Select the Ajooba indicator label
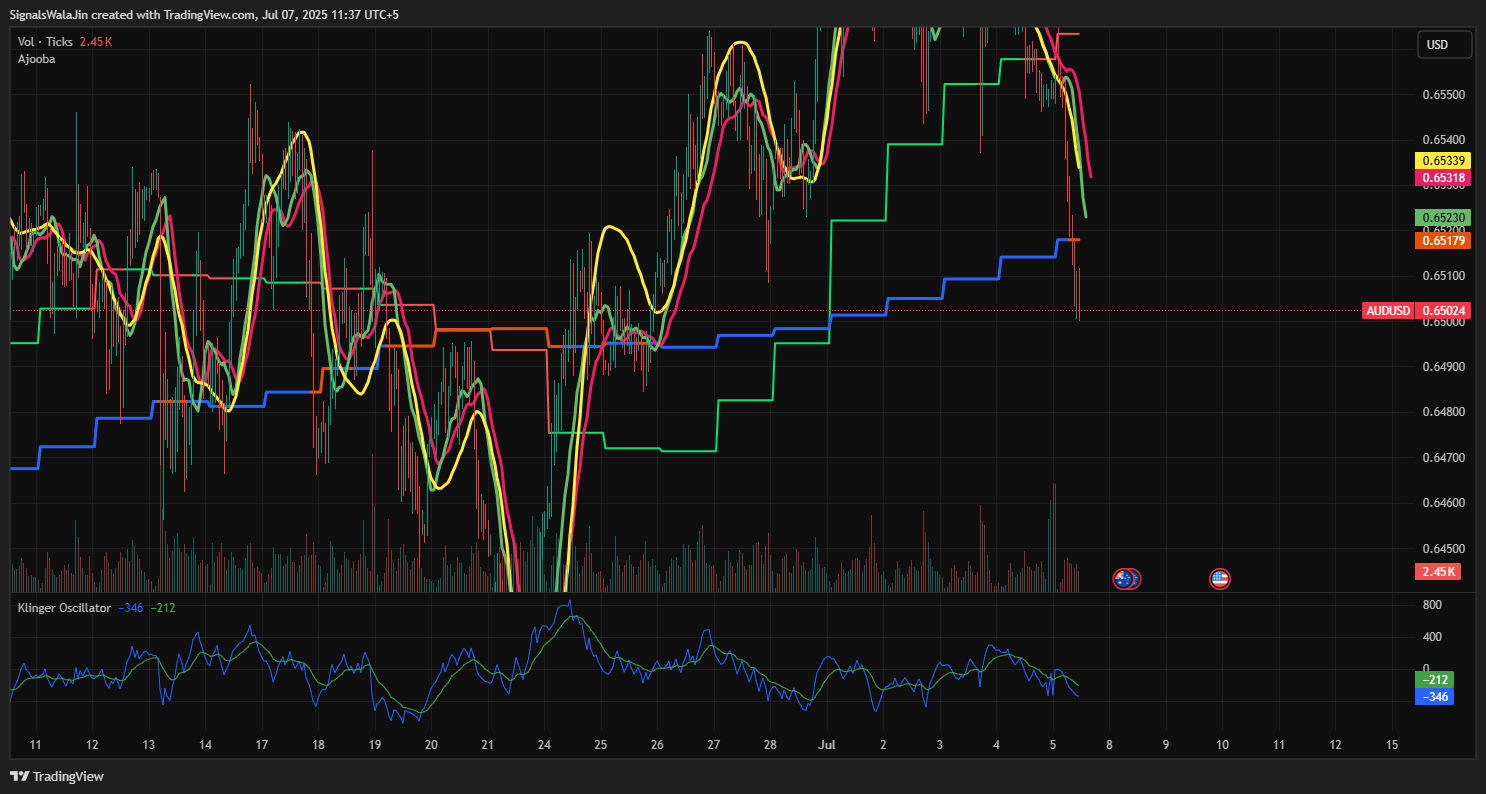The height and width of the screenshot is (794, 1486). click(36, 59)
